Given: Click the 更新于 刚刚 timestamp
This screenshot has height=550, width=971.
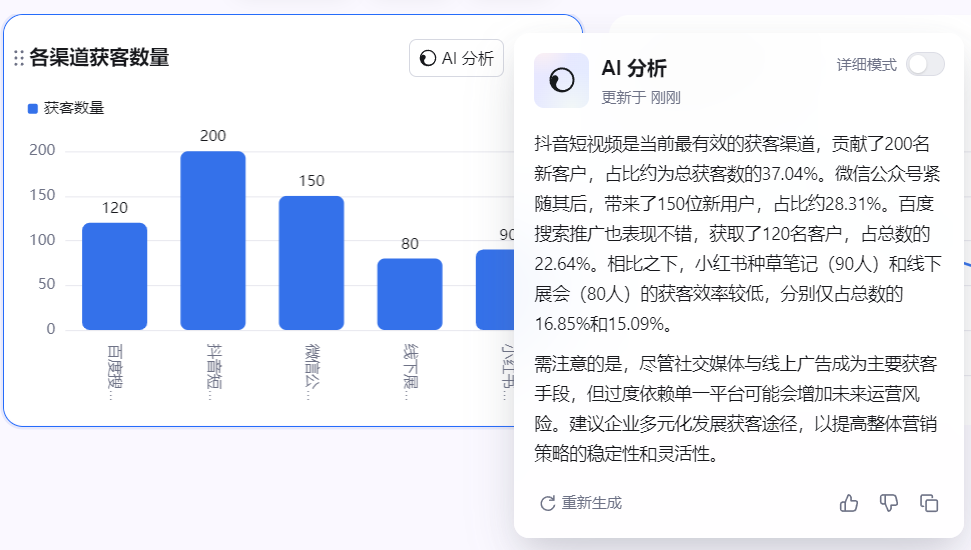Looking at the screenshot, I should 641,98.
